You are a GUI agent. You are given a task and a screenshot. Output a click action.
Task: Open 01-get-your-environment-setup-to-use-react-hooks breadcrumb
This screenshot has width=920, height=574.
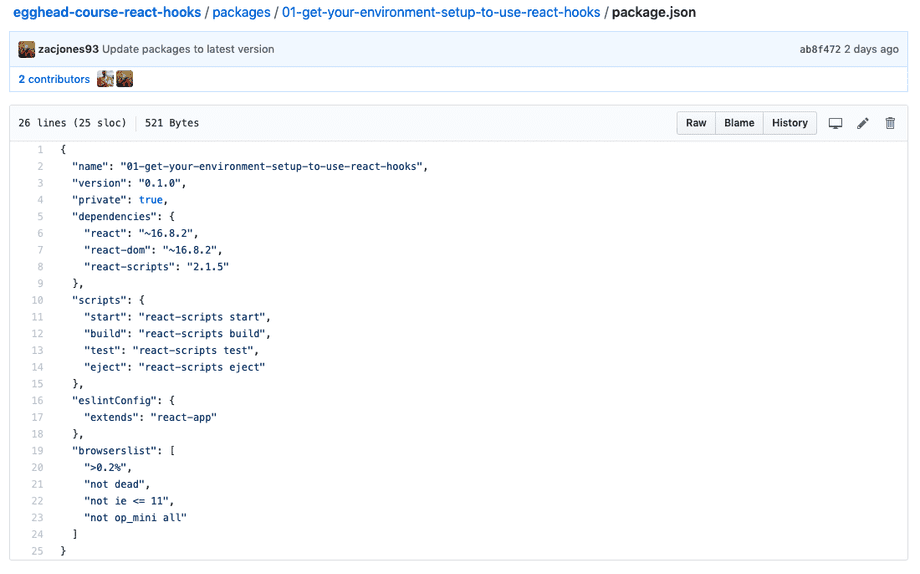tap(441, 12)
